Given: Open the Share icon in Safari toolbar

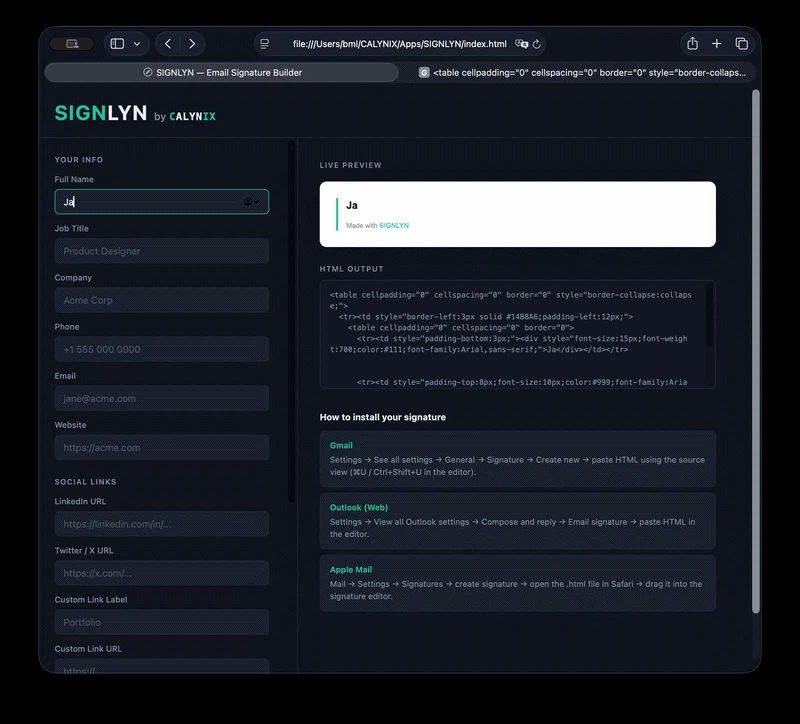Looking at the screenshot, I should [692, 43].
